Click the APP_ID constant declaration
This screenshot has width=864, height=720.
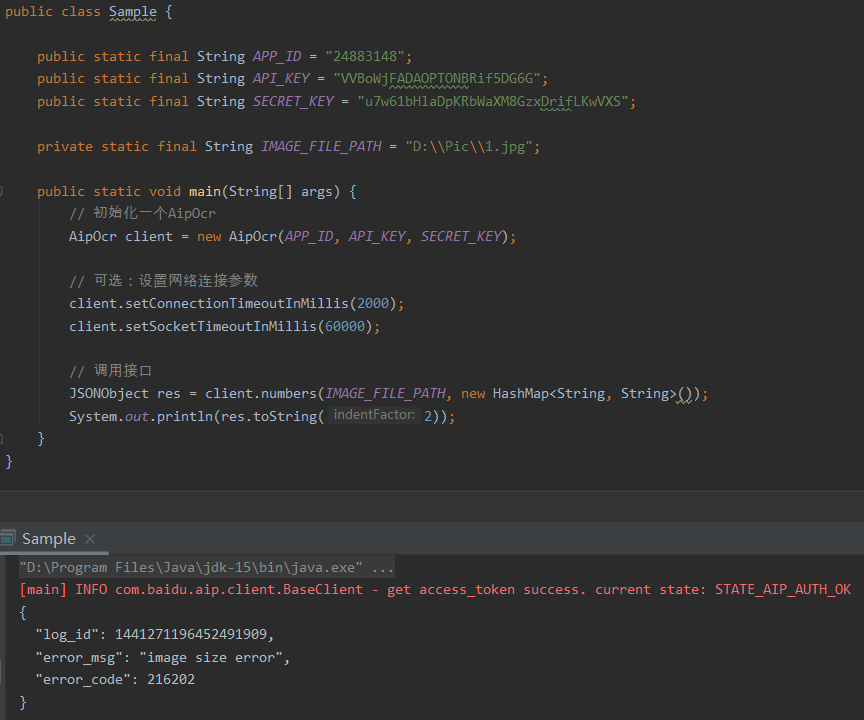coord(277,56)
